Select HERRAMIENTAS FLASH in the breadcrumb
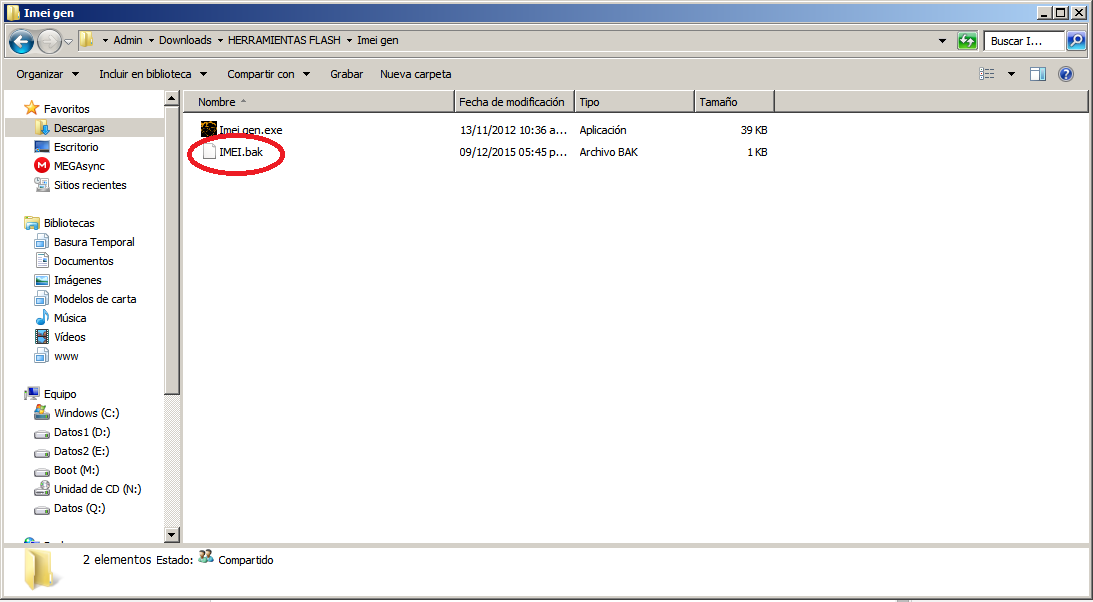 (x=284, y=40)
